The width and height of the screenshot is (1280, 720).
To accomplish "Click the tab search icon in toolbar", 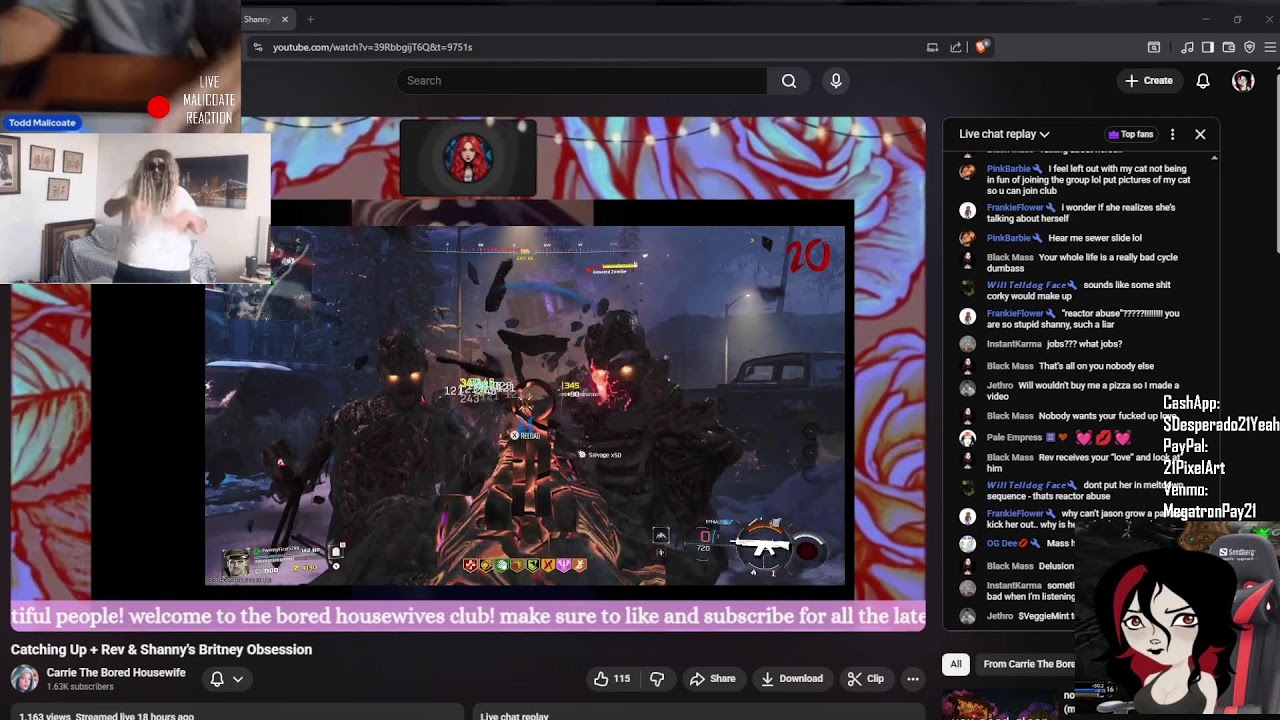I will (1153, 47).
